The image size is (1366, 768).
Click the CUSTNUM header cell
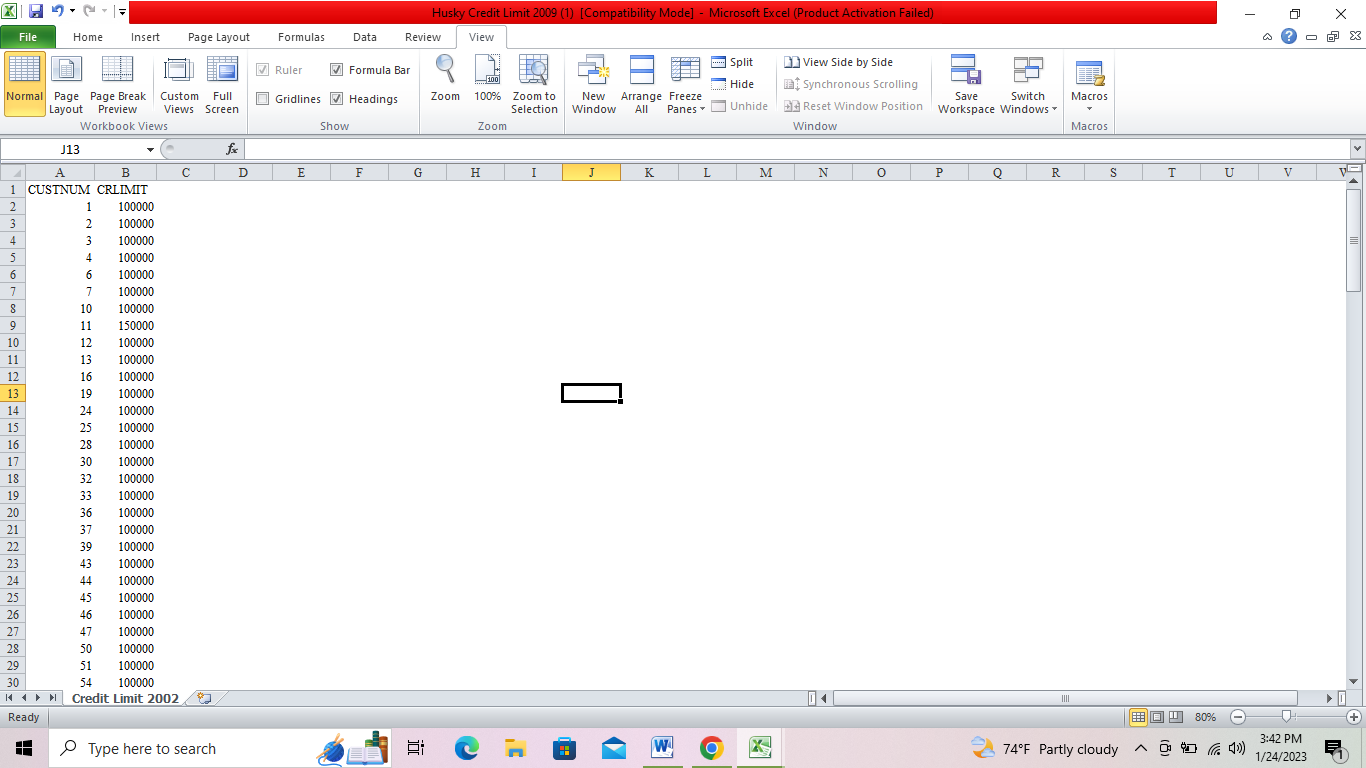pyautogui.click(x=60, y=189)
